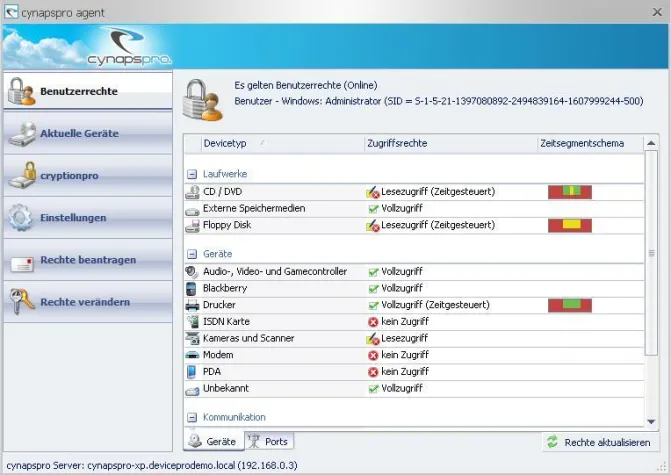
Task: Click the padlock user icon beside Benutzerrechte
Action: pos(21,91)
